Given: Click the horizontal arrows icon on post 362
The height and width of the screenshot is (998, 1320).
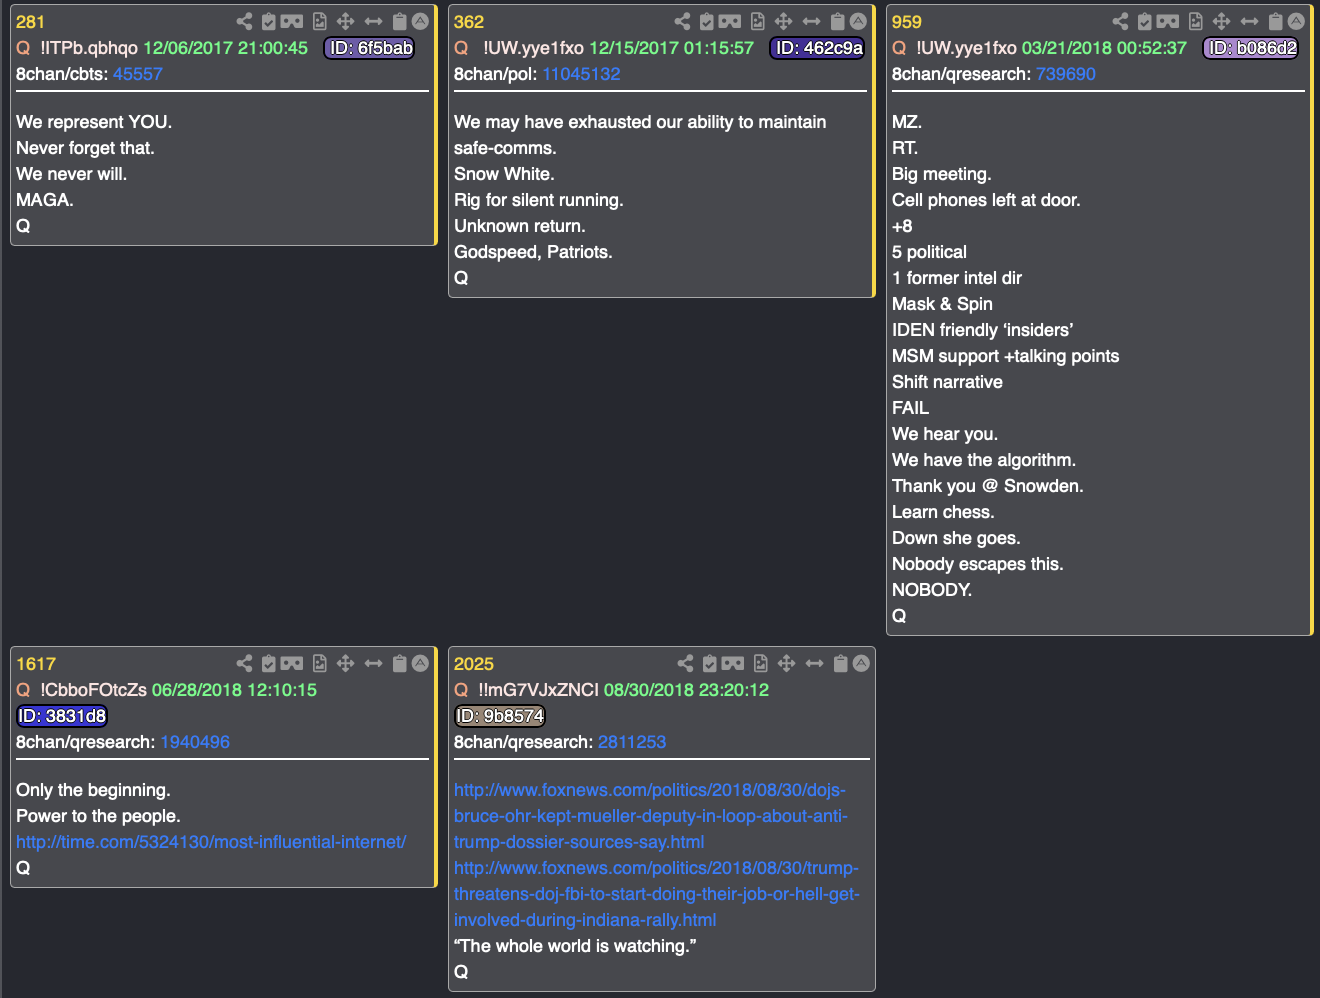Looking at the screenshot, I should click(x=811, y=21).
